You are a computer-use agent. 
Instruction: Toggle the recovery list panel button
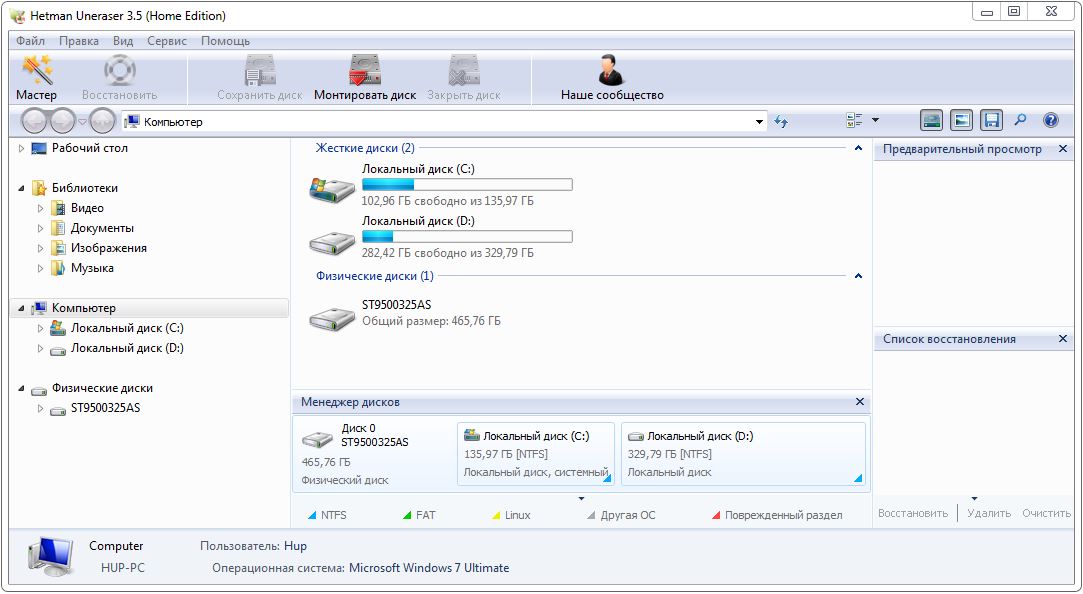click(x=992, y=121)
